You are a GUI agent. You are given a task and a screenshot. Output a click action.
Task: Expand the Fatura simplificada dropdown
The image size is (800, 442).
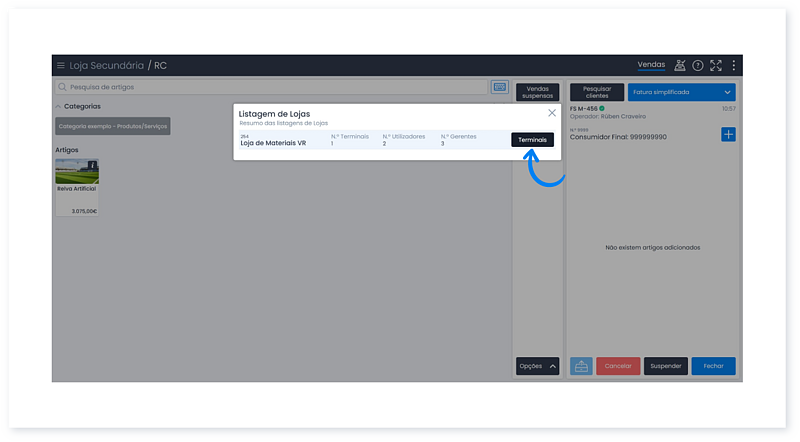point(683,92)
